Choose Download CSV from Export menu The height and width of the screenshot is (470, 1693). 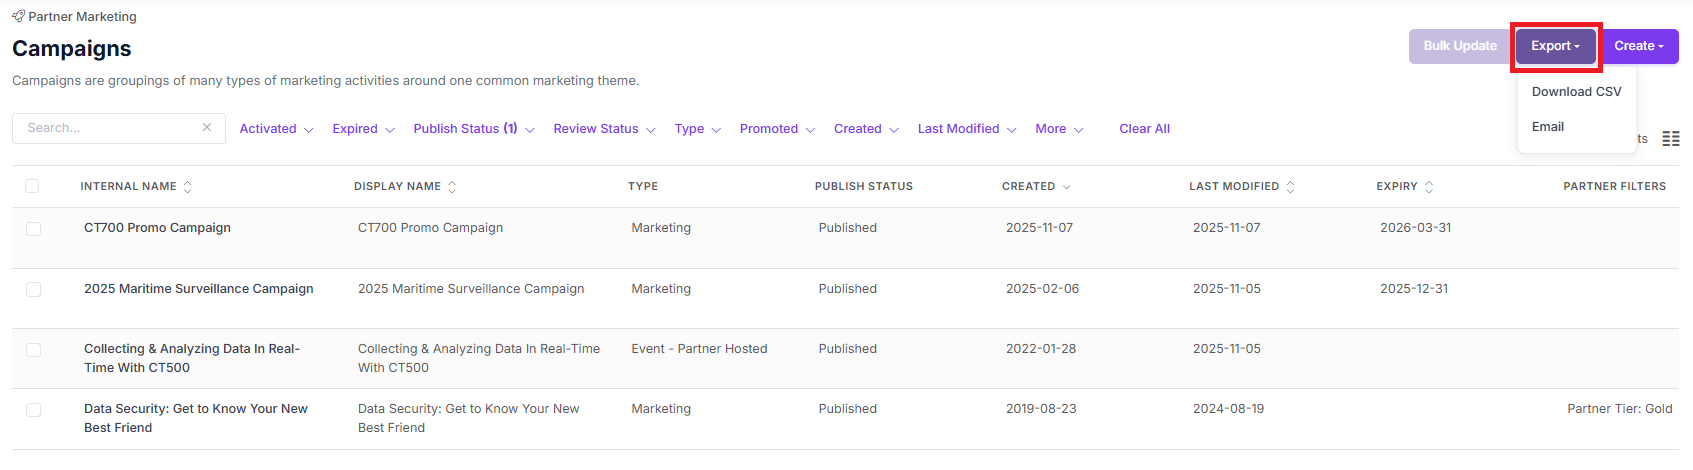(1576, 91)
